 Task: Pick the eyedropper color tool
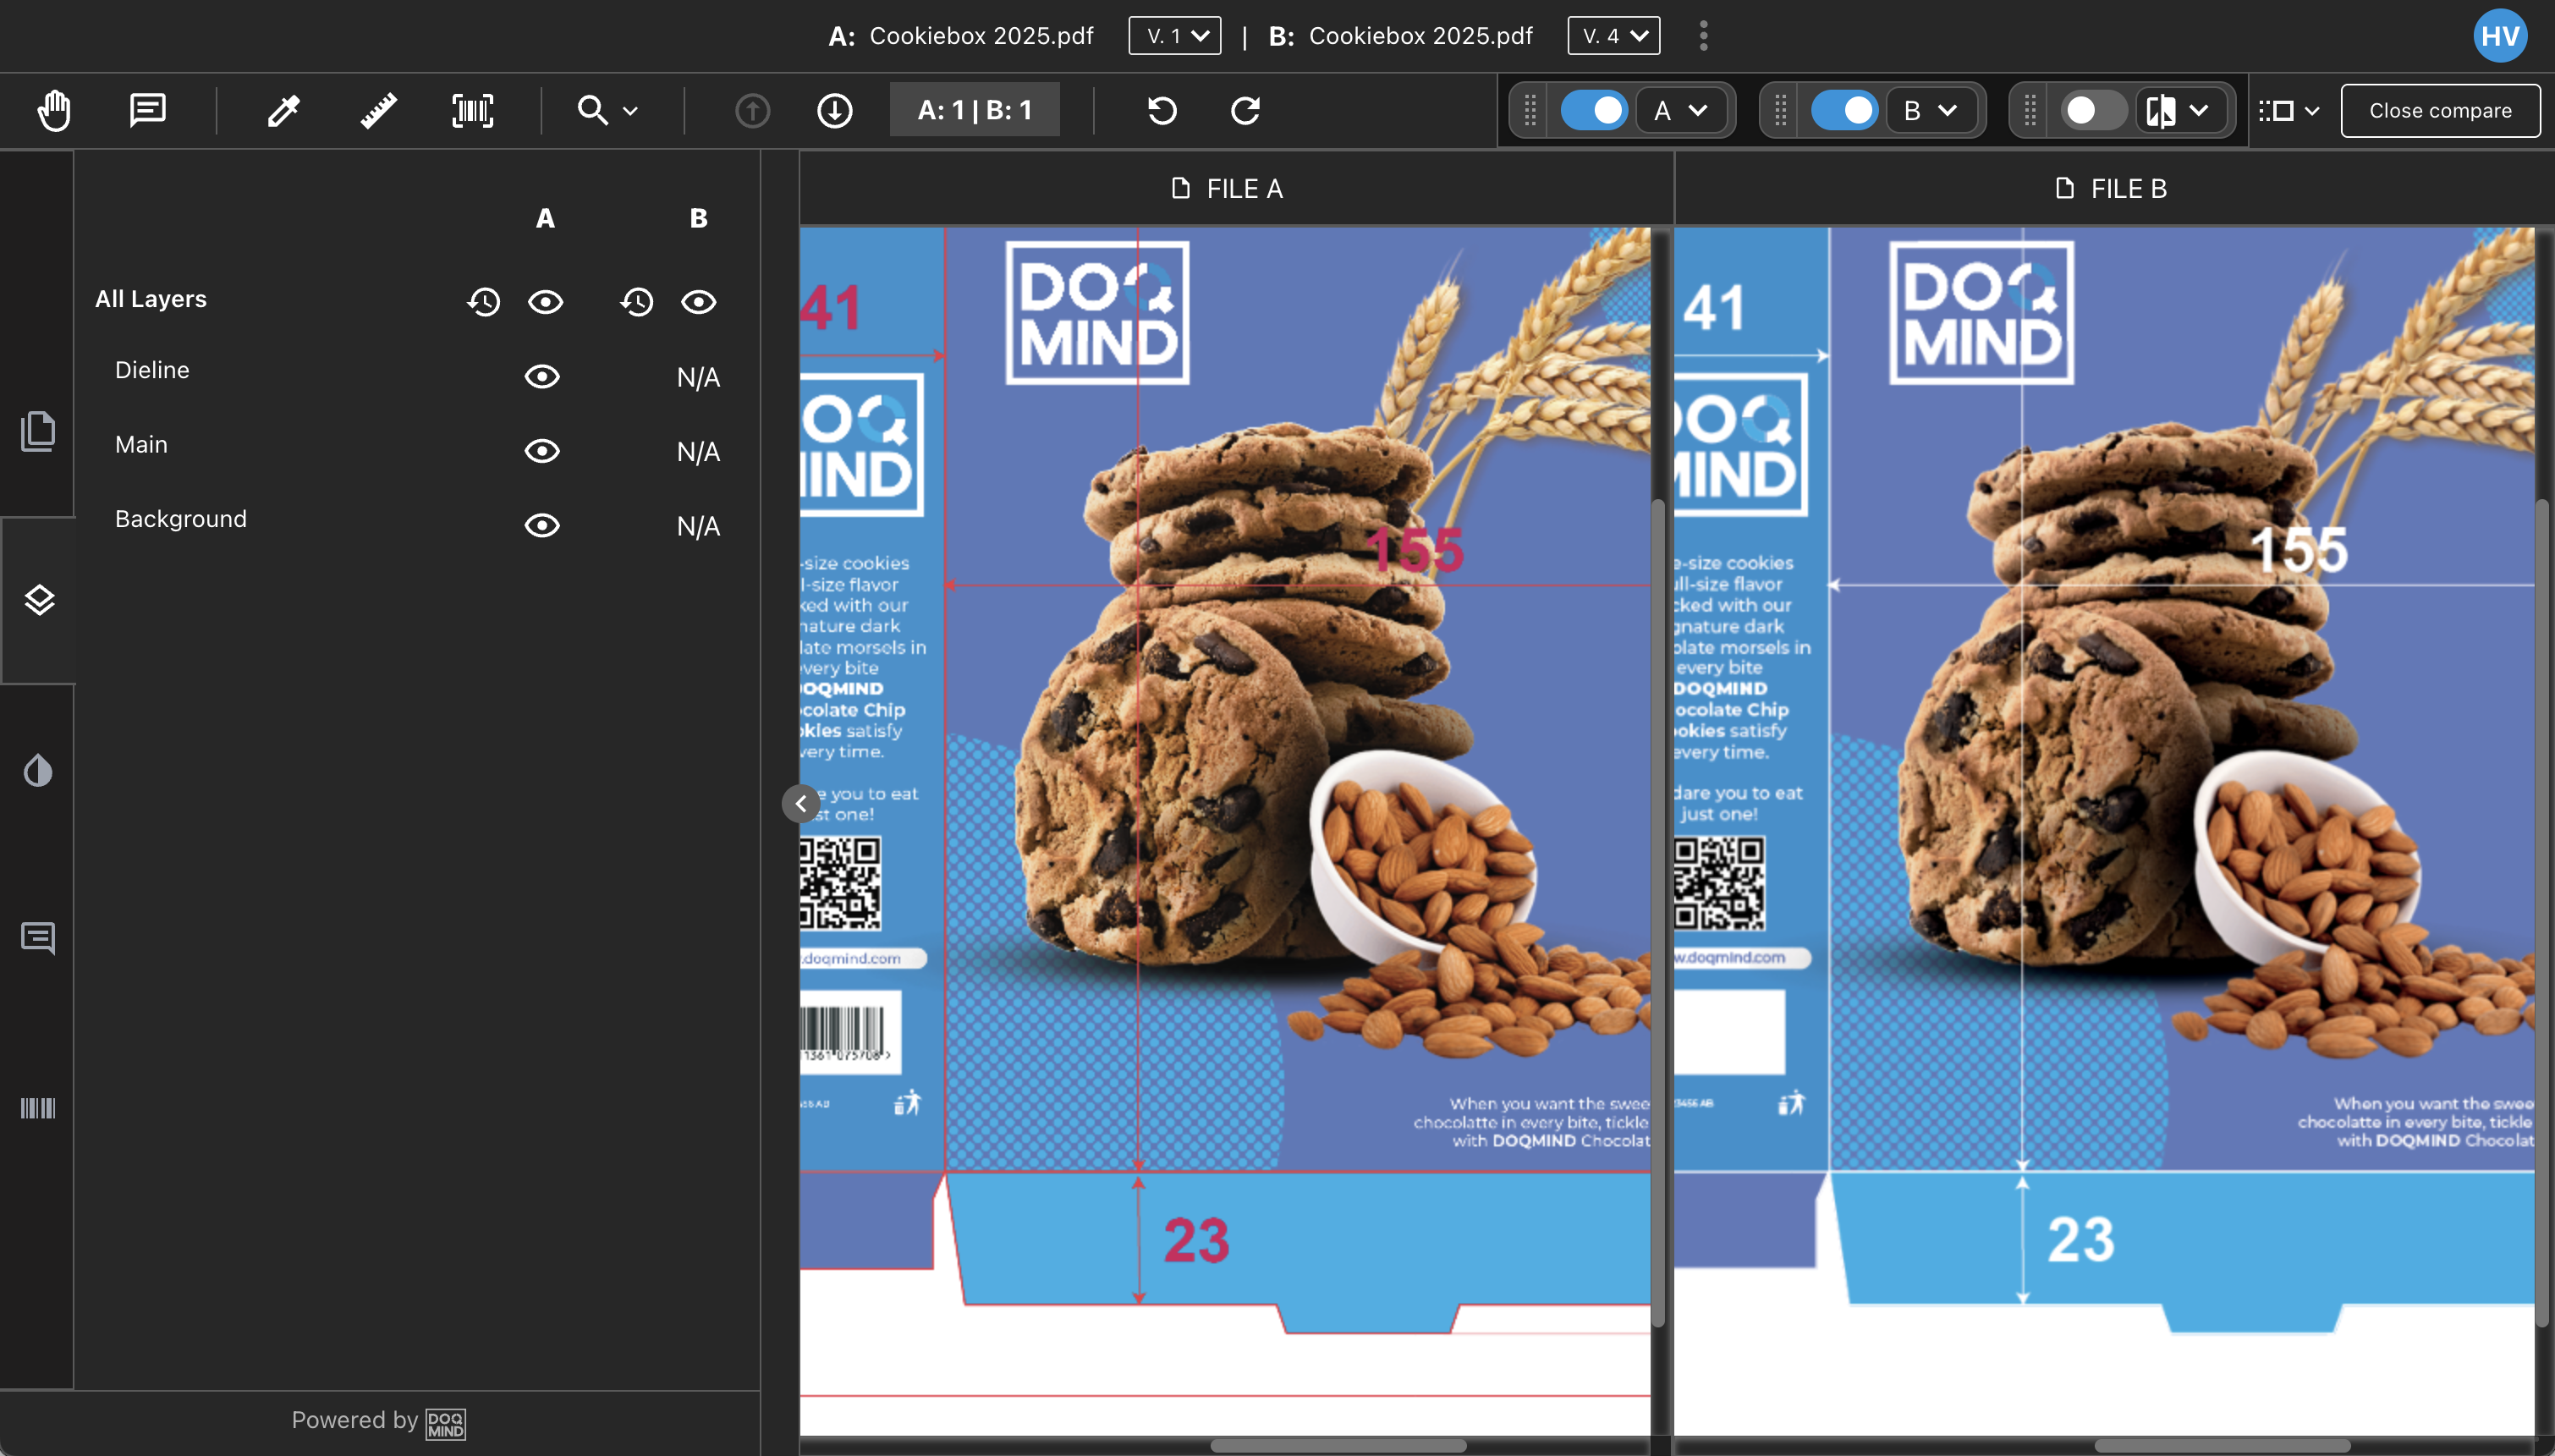coord(284,110)
